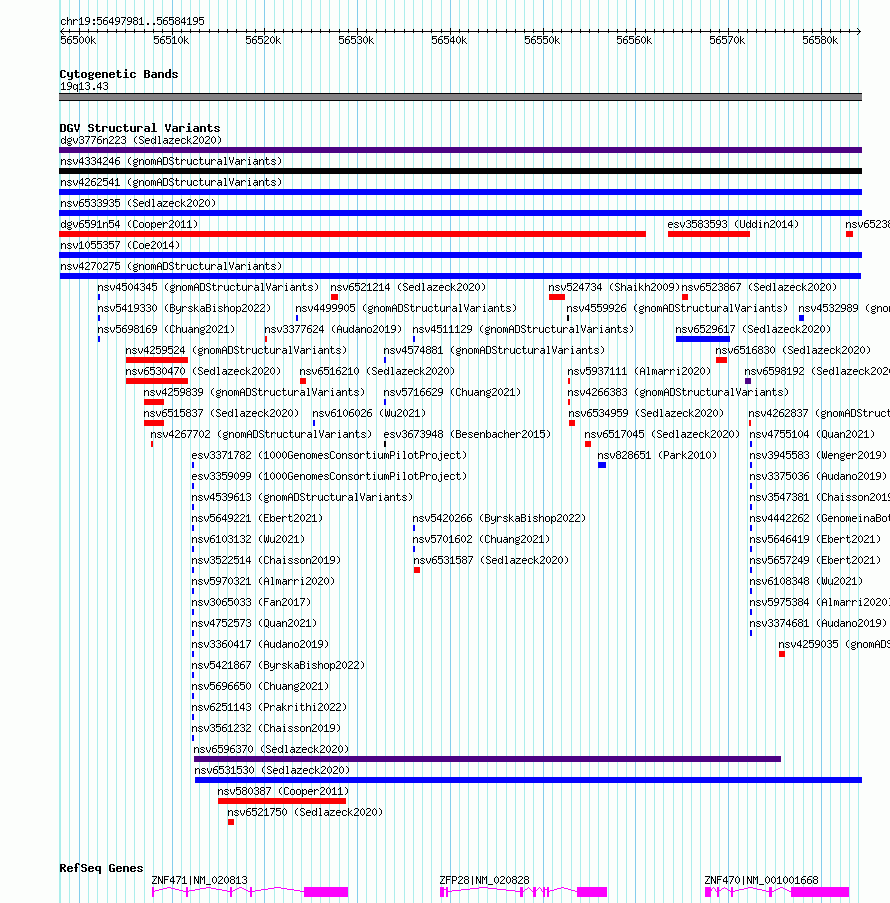Image resolution: width=890 pixels, height=903 pixels.
Task: Select nsv6515837 (Sedlazeck2020) label
Action: 221,413
